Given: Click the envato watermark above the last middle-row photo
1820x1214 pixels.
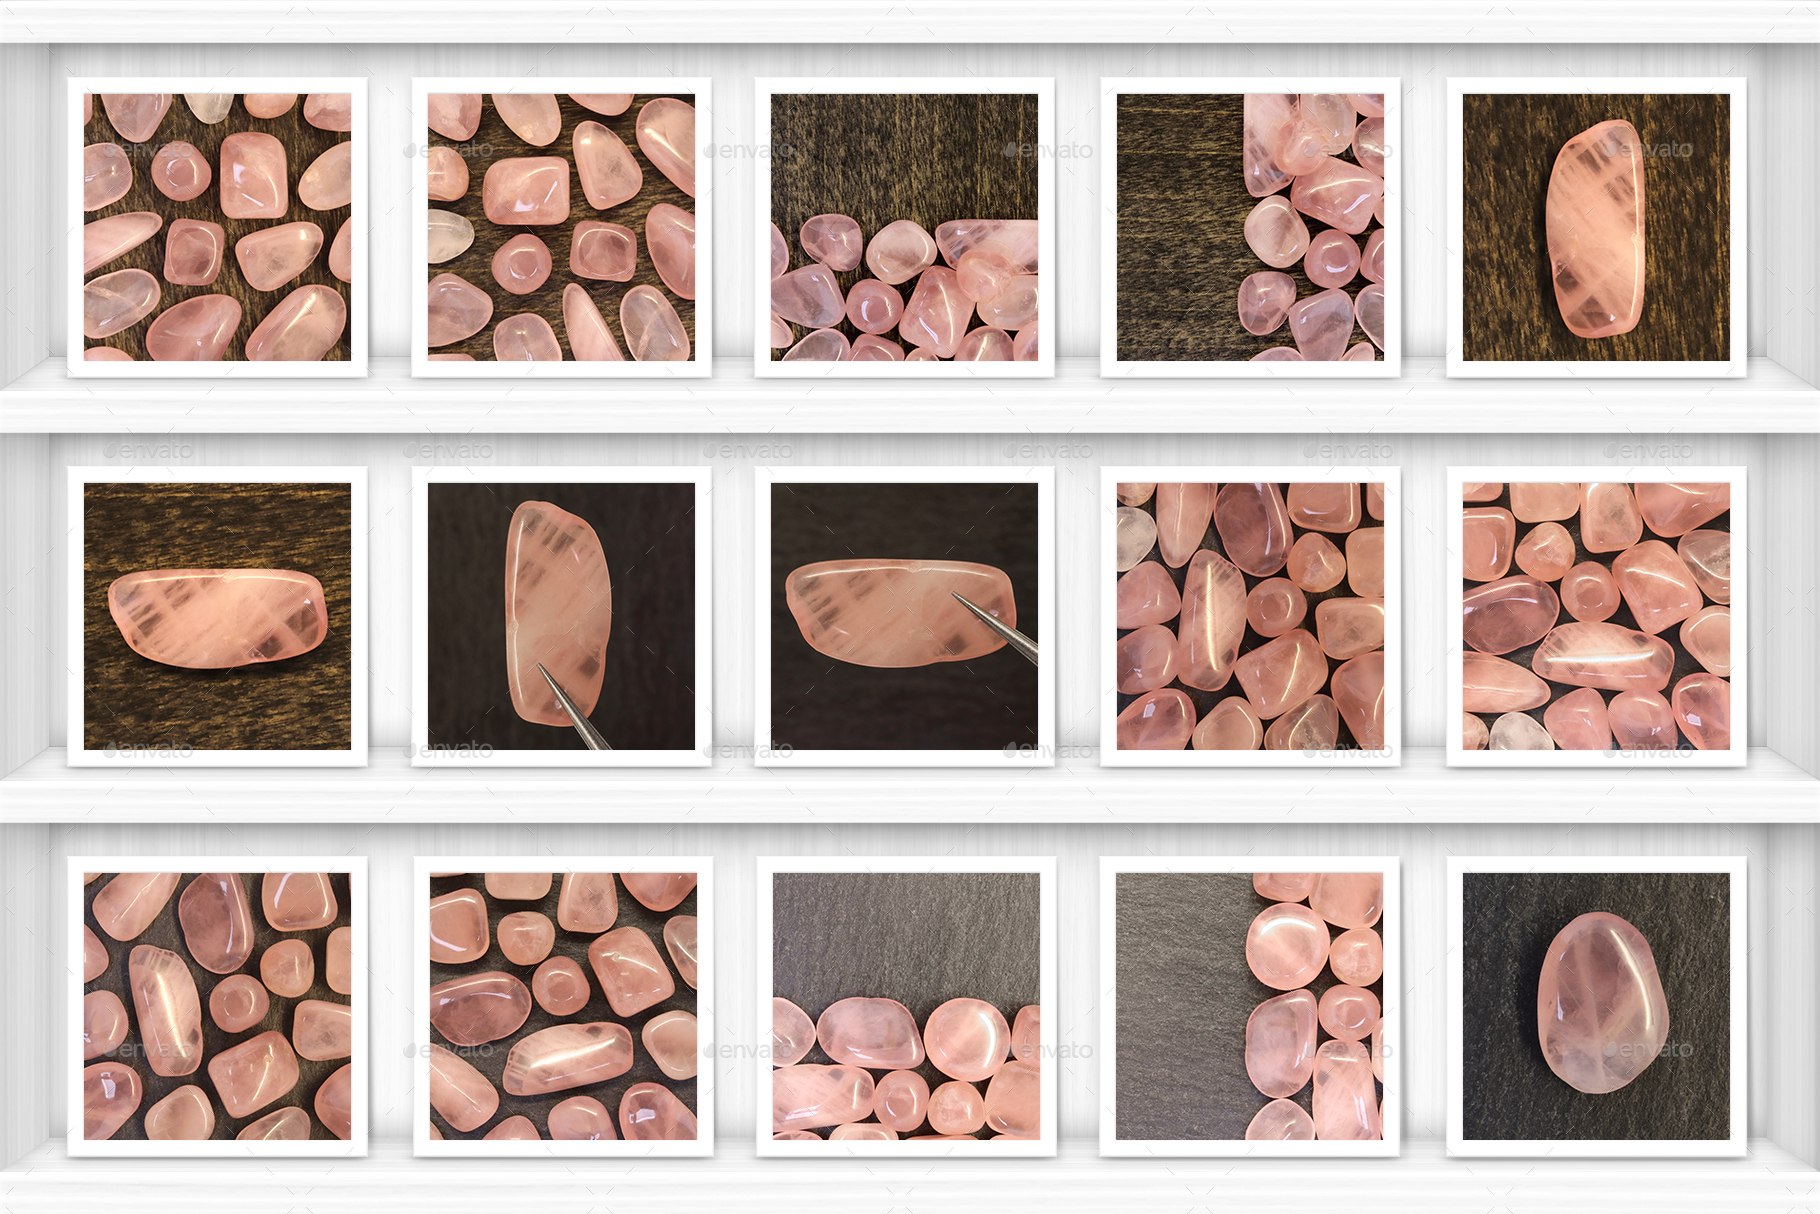Looking at the screenshot, I should [1648, 451].
